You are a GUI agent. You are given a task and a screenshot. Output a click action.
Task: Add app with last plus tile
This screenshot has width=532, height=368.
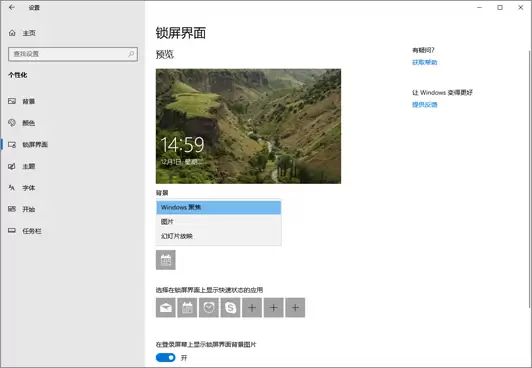coord(295,308)
